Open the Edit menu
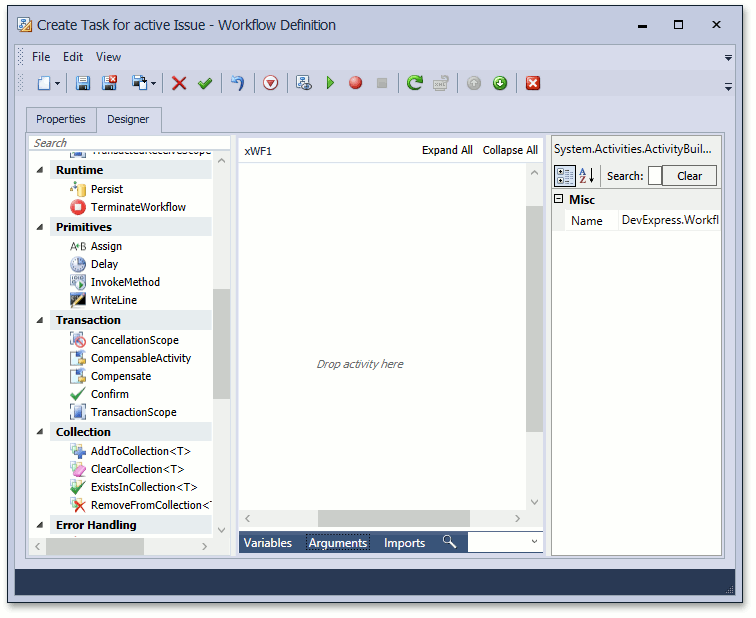 [73, 57]
